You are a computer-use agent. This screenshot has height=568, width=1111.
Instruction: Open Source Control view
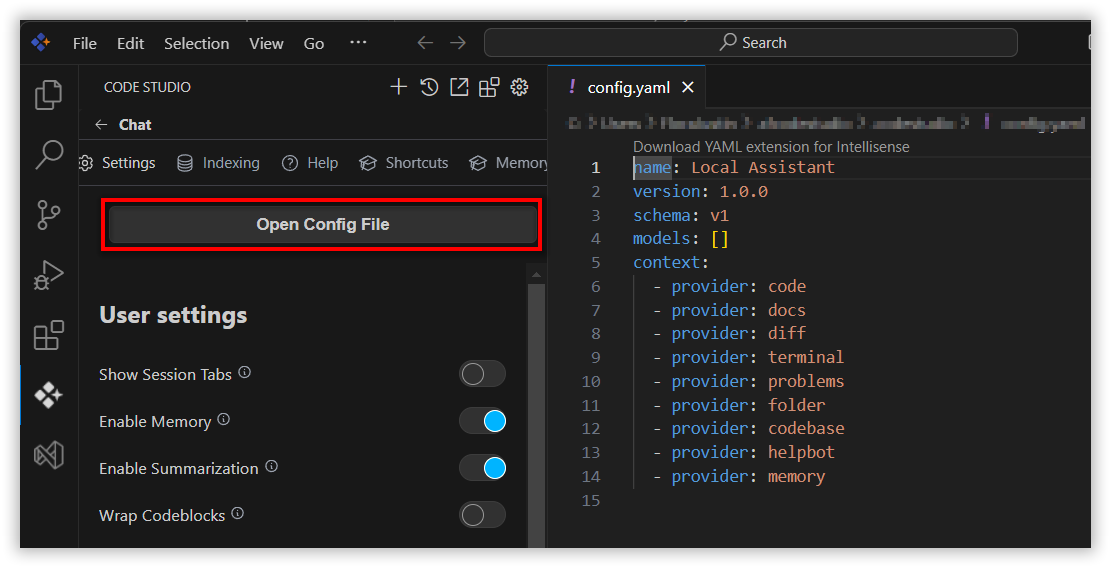point(48,215)
